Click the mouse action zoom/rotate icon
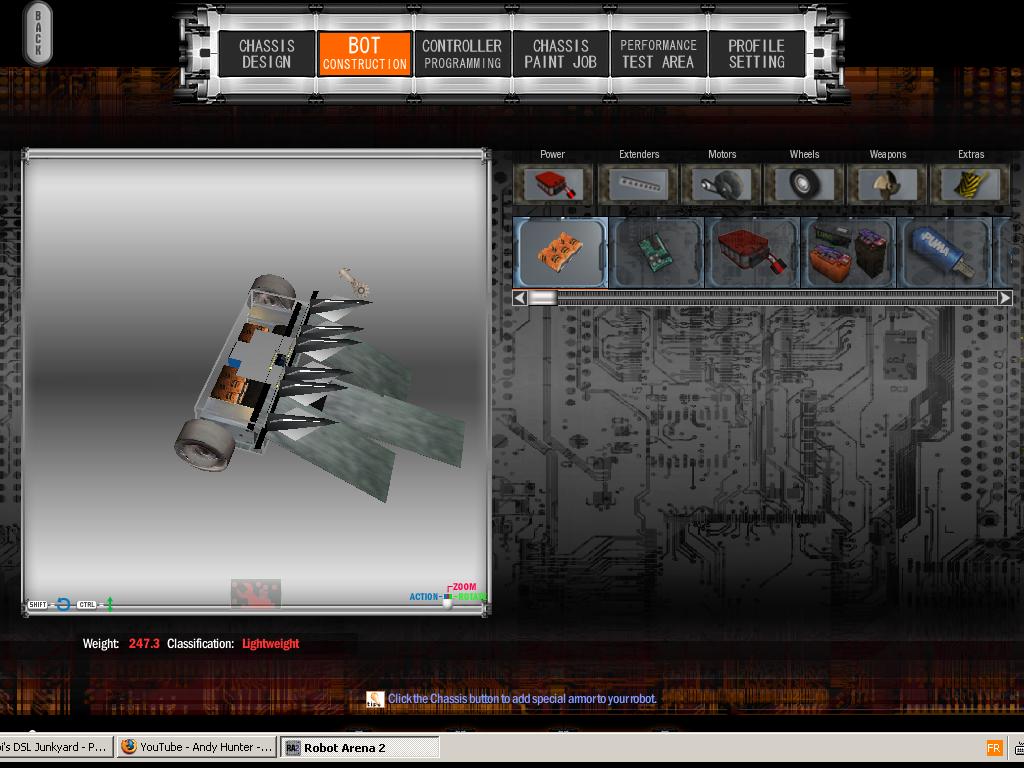 click(x=447, y=599)
